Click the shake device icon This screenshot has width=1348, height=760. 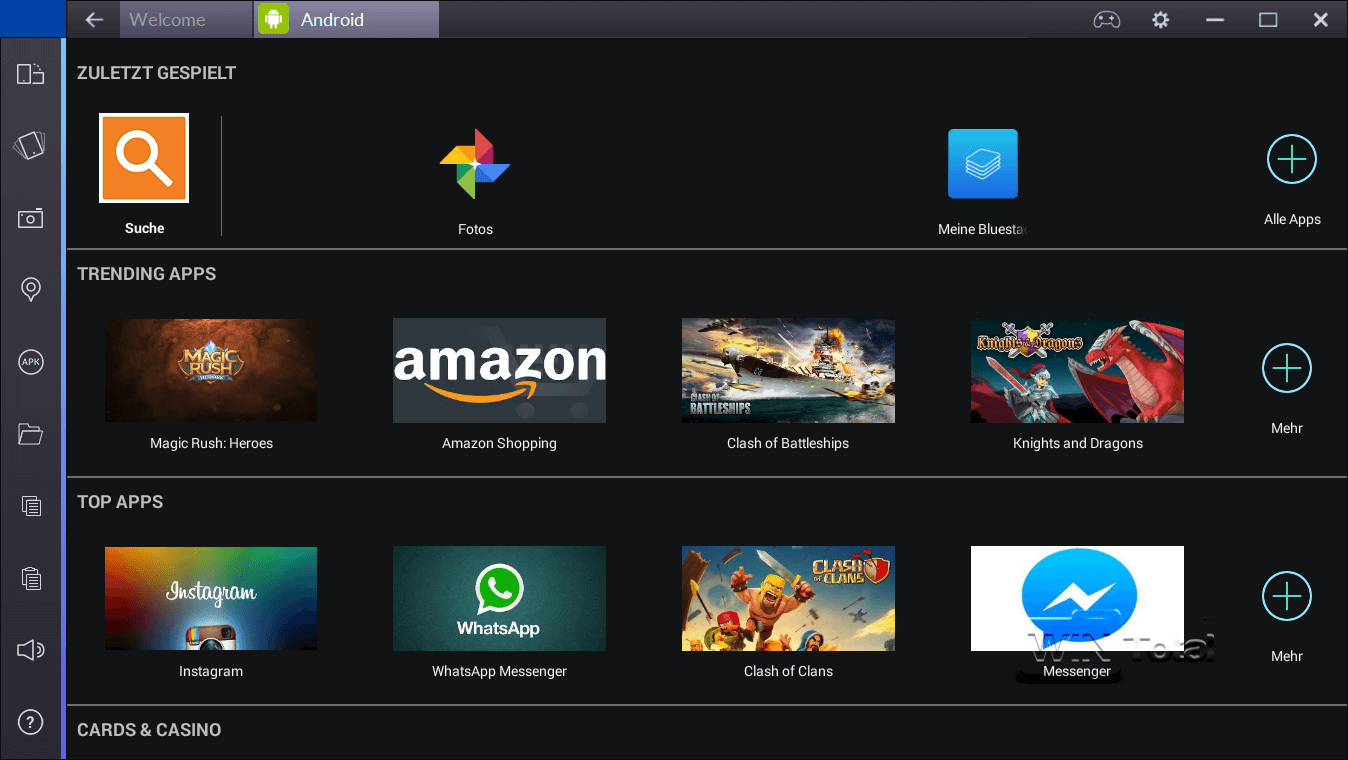[x=30, y=145]
